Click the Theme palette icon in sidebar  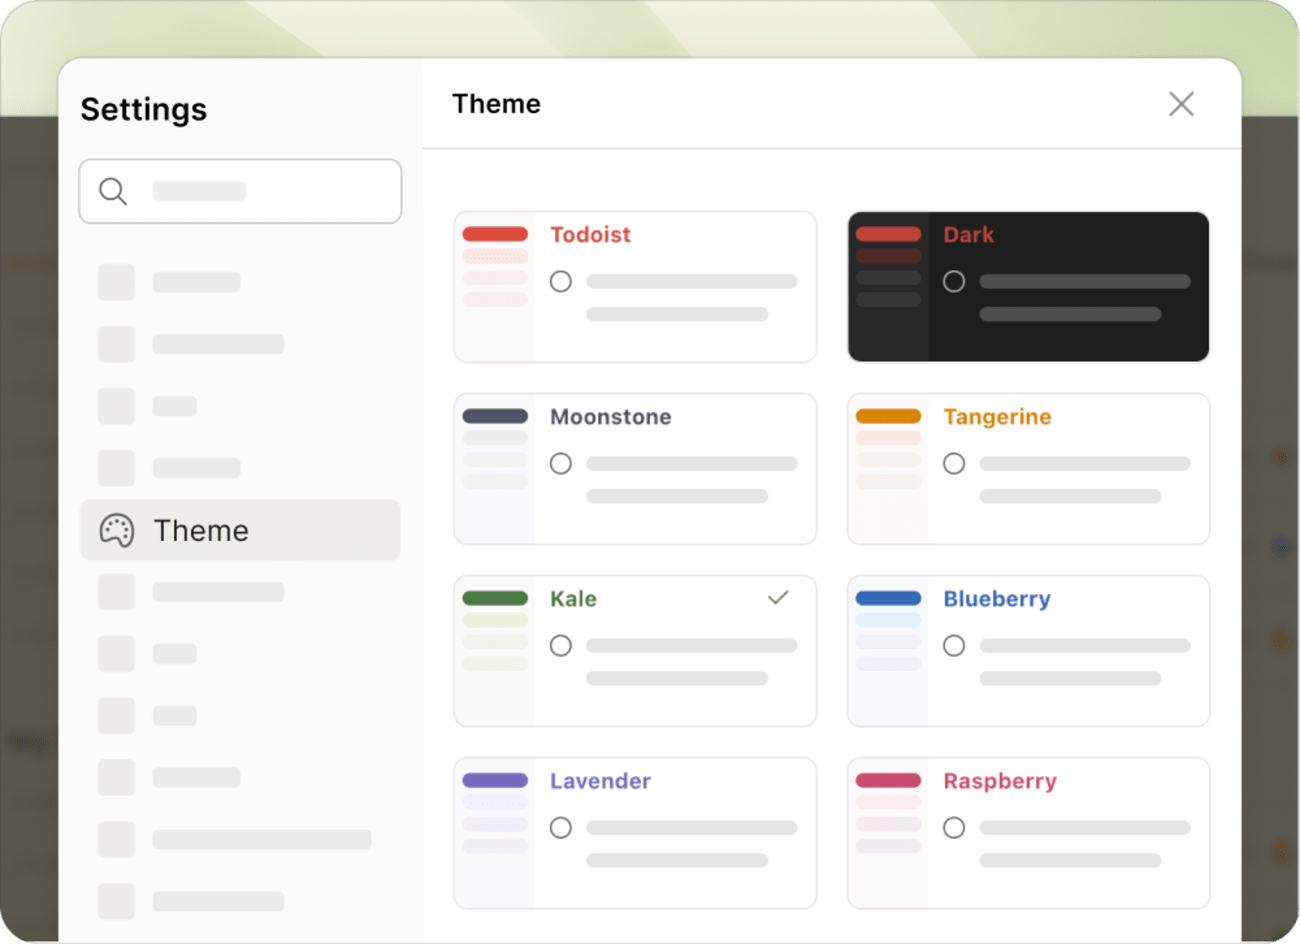(117, 531)
